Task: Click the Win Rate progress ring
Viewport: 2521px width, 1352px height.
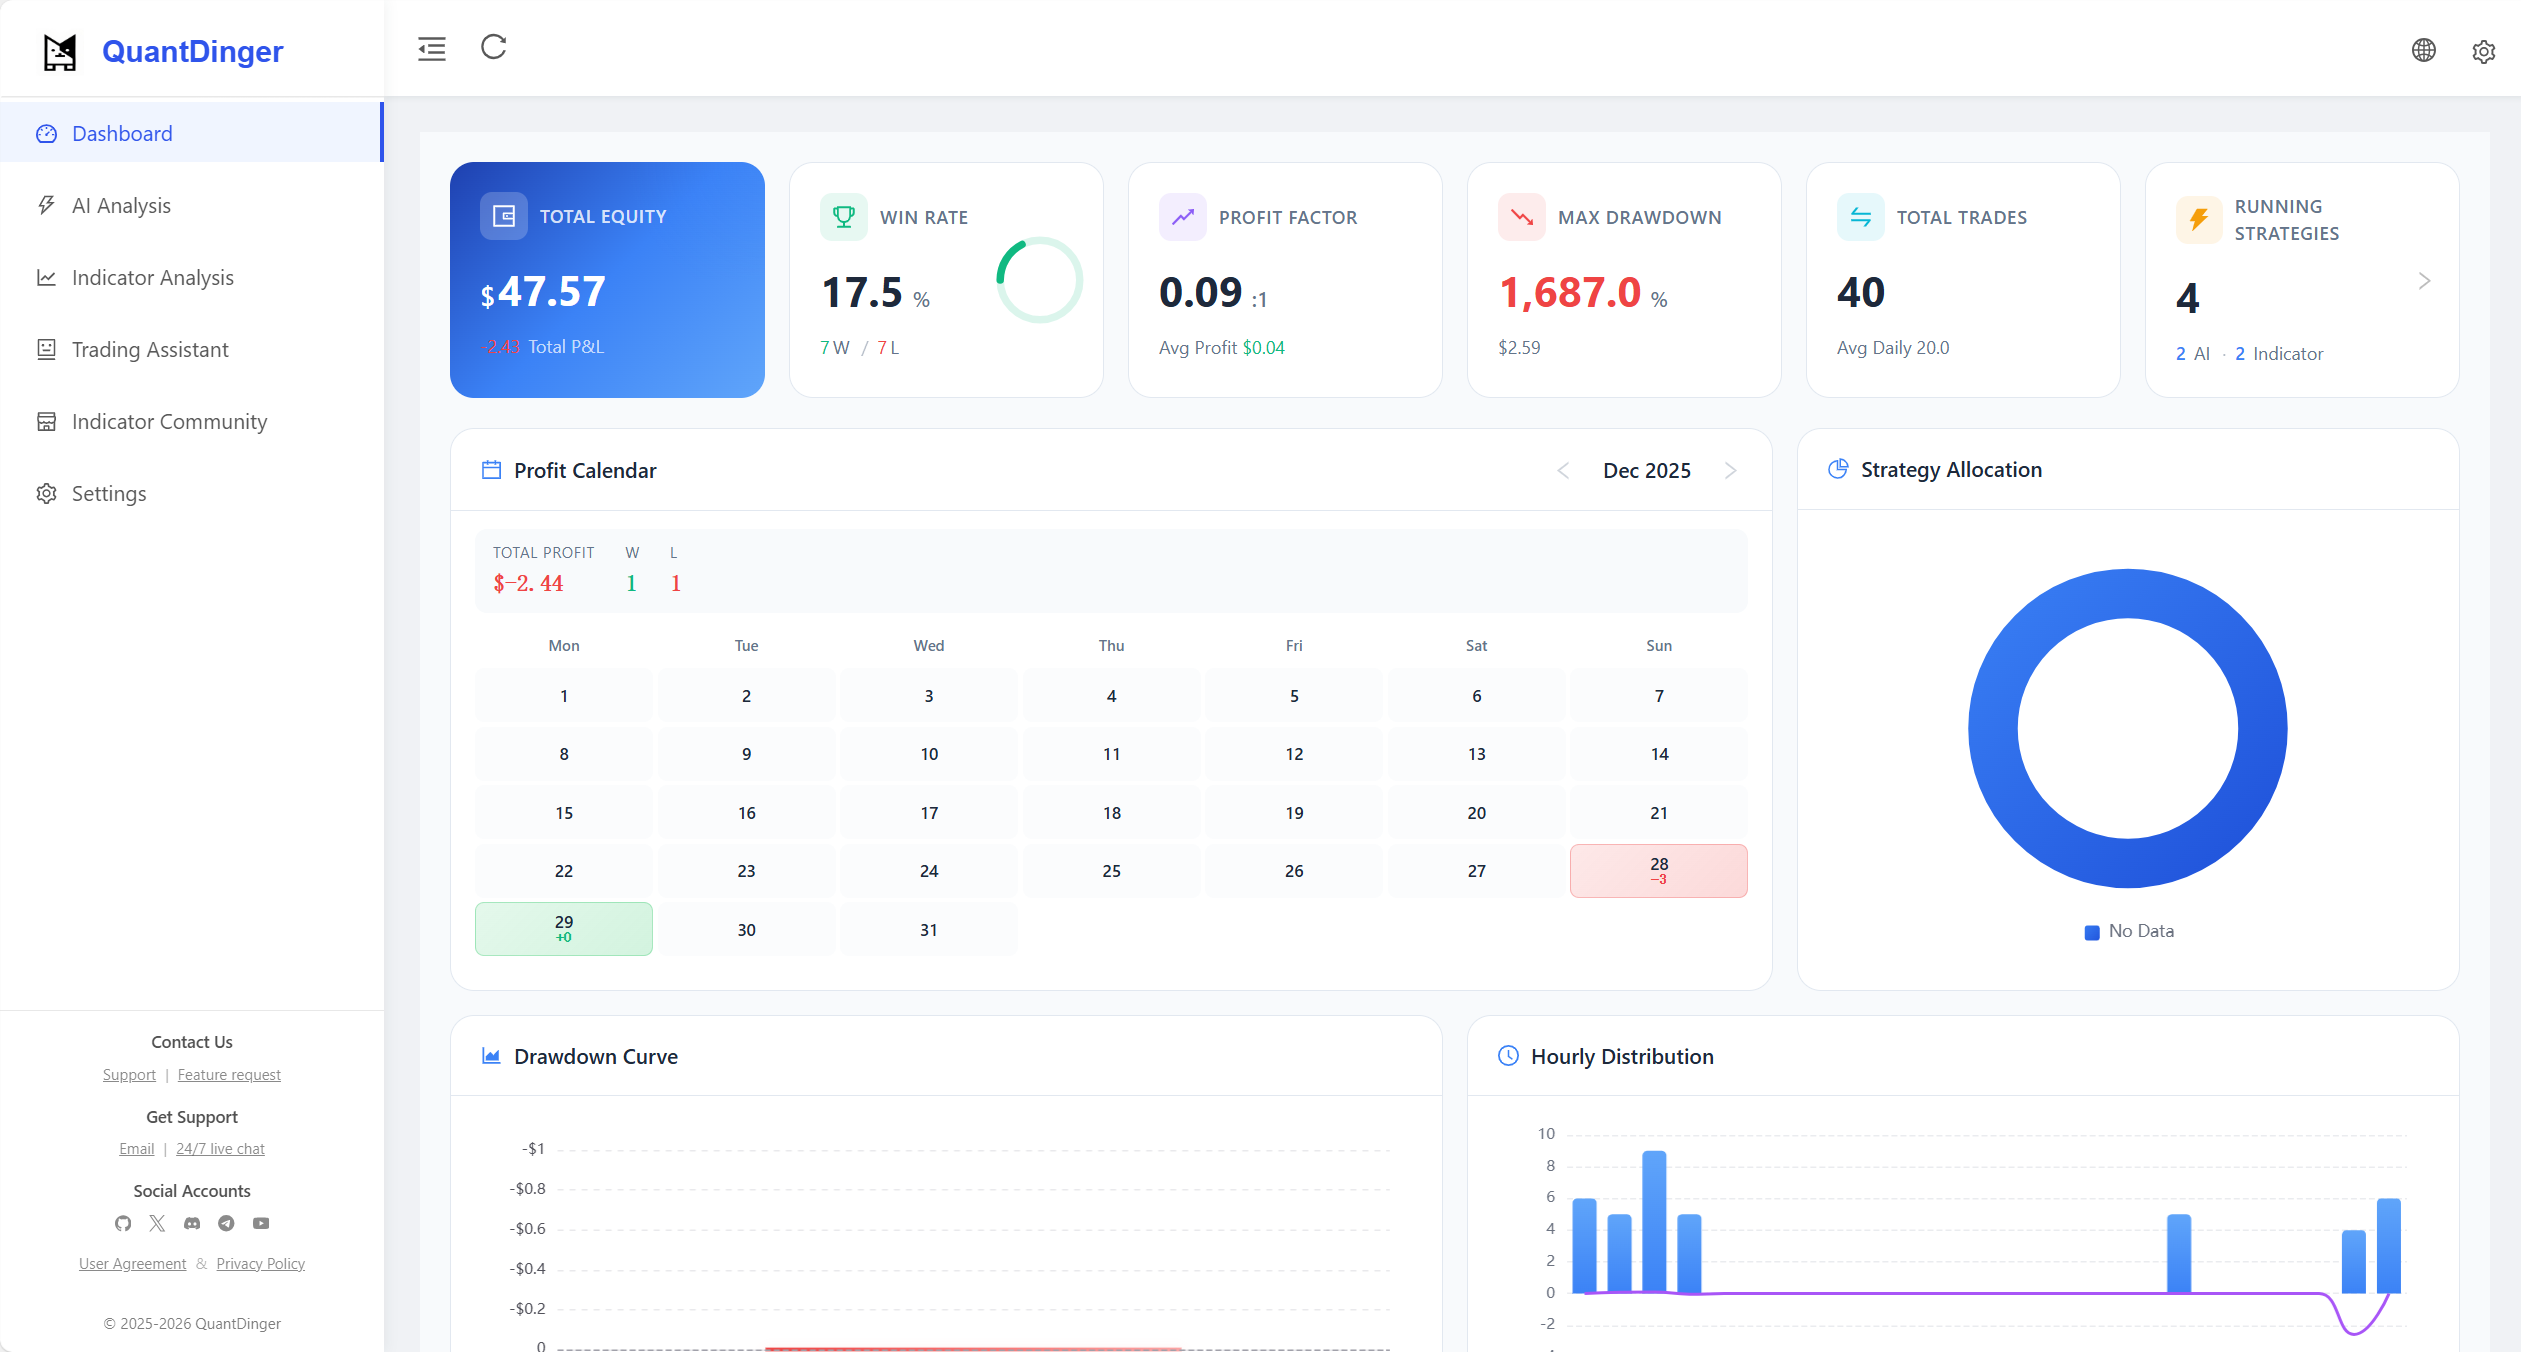Action: coord(1041,280)
